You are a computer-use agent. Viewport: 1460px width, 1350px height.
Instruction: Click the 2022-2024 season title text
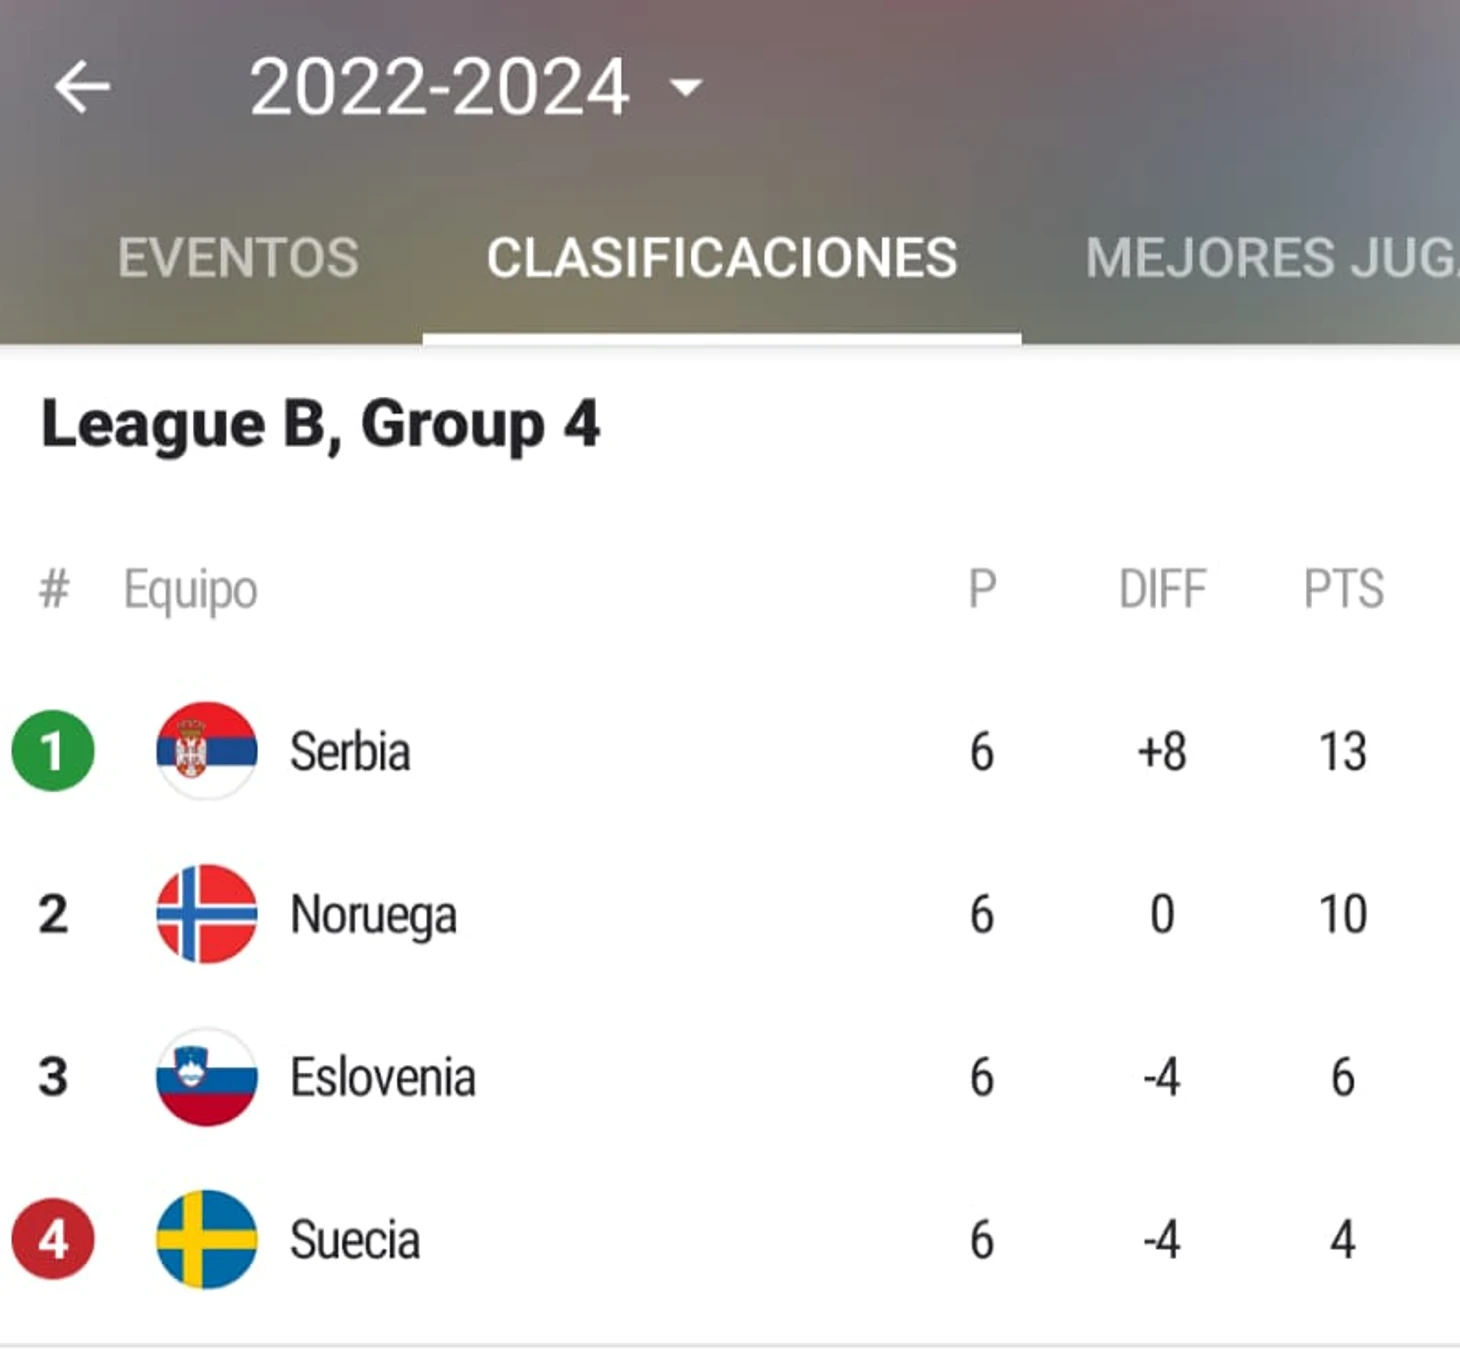coord(439,88)
